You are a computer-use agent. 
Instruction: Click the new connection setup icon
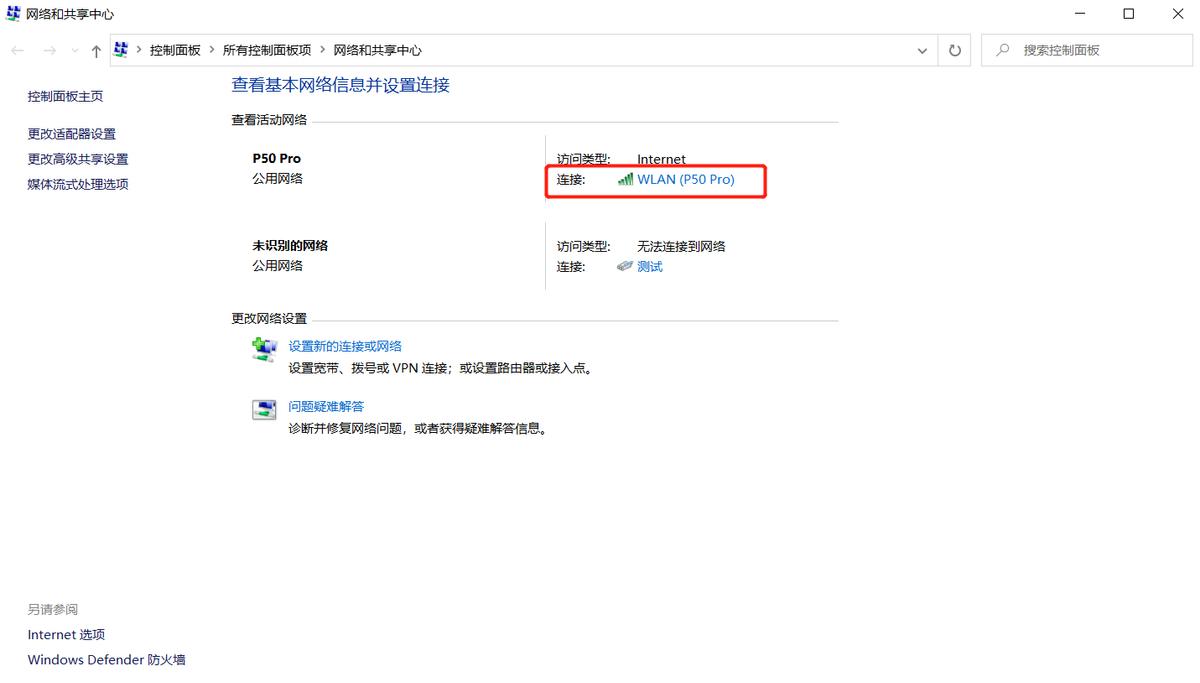(263, 349)
